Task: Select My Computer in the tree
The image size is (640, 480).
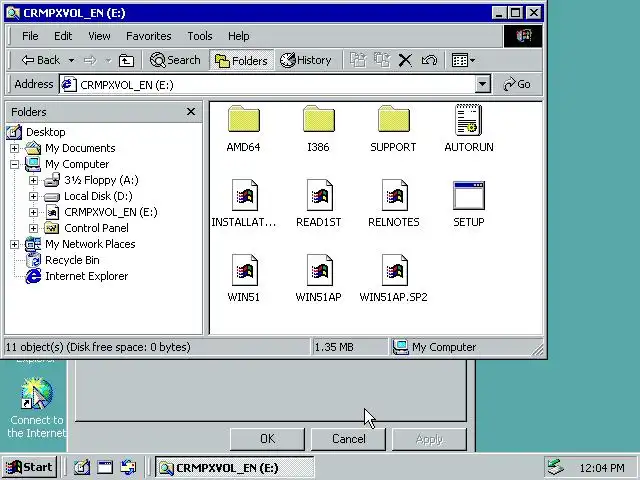Action: [77, 164]
